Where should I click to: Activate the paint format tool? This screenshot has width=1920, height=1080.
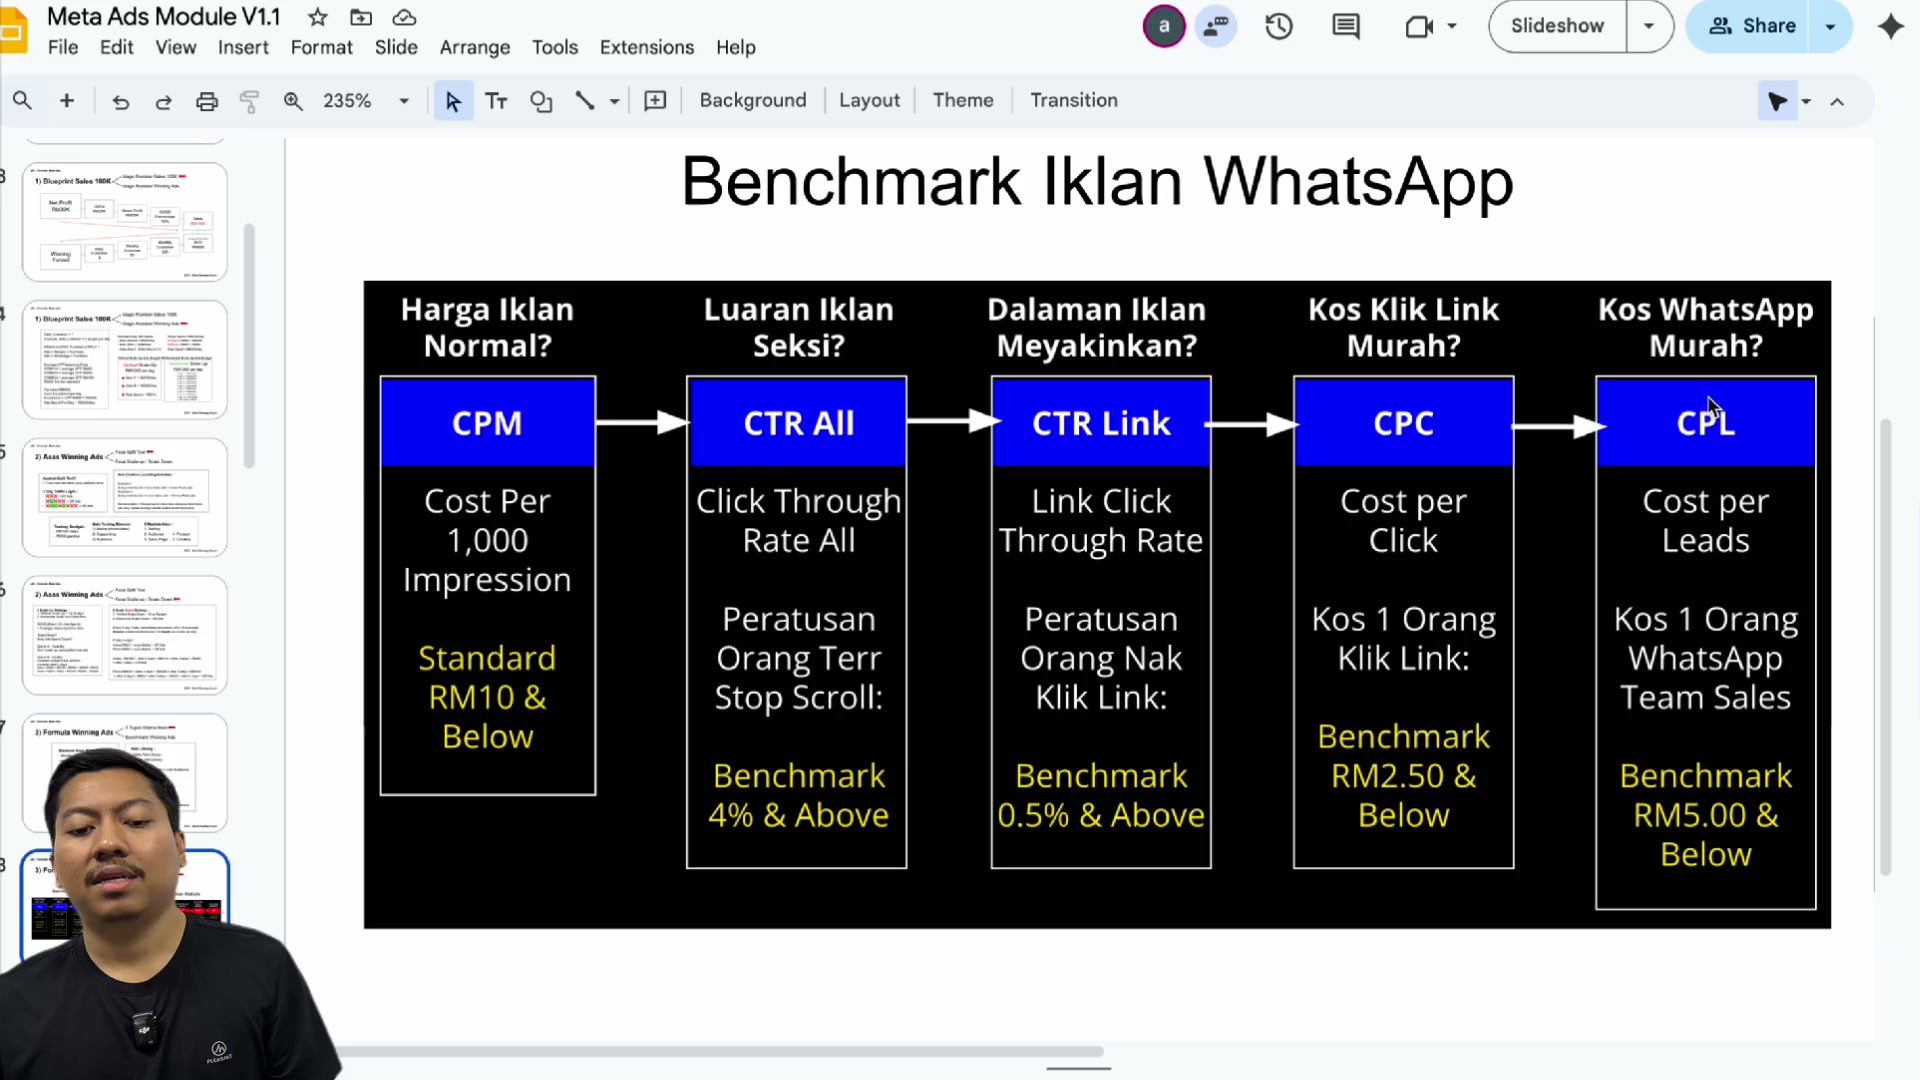(x=249, y=101)
